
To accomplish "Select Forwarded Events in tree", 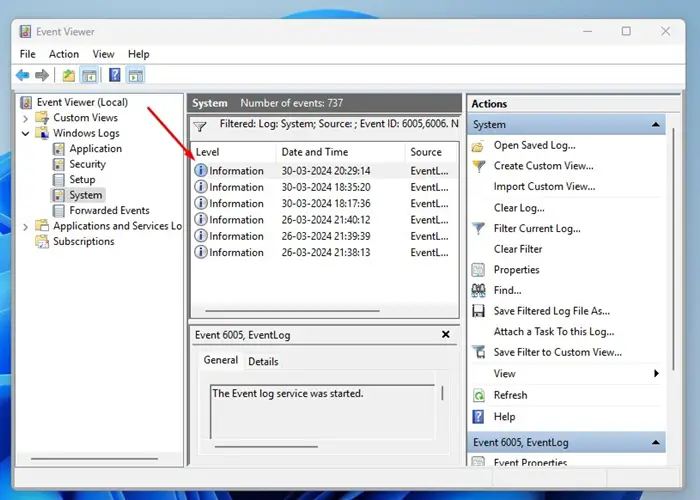I will (x=109, y=210).
